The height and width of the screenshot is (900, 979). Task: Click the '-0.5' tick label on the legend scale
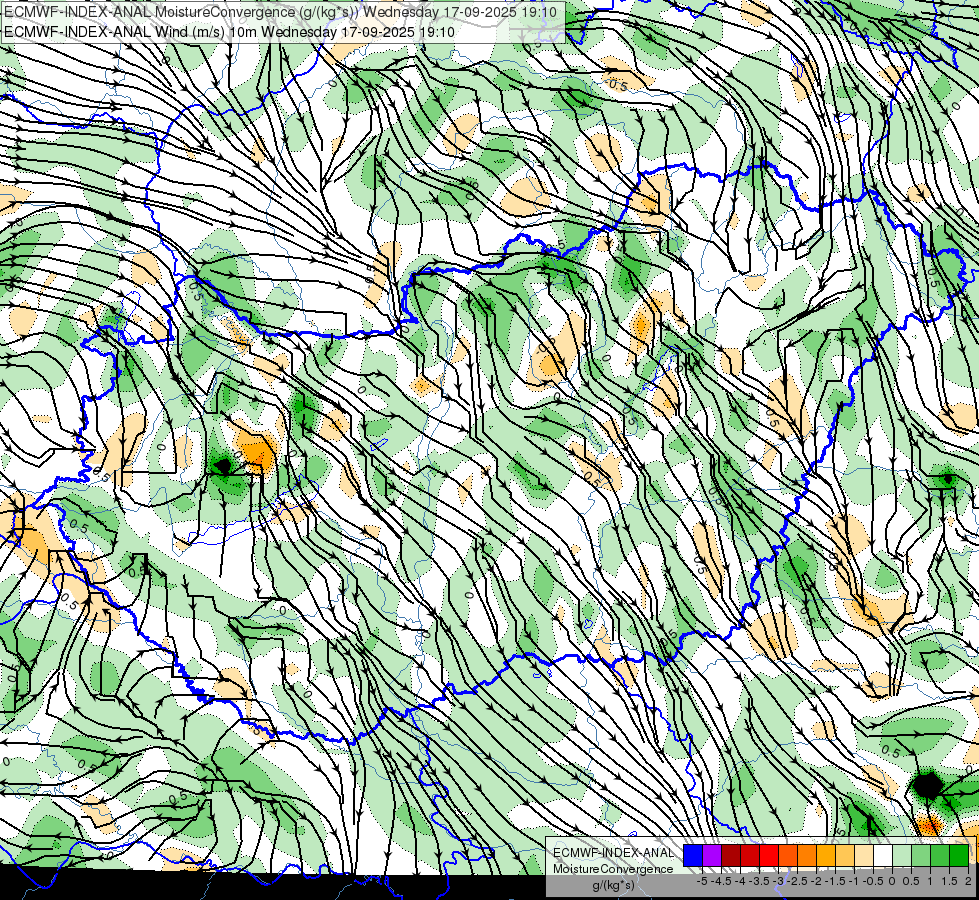(x=873, y=881)
